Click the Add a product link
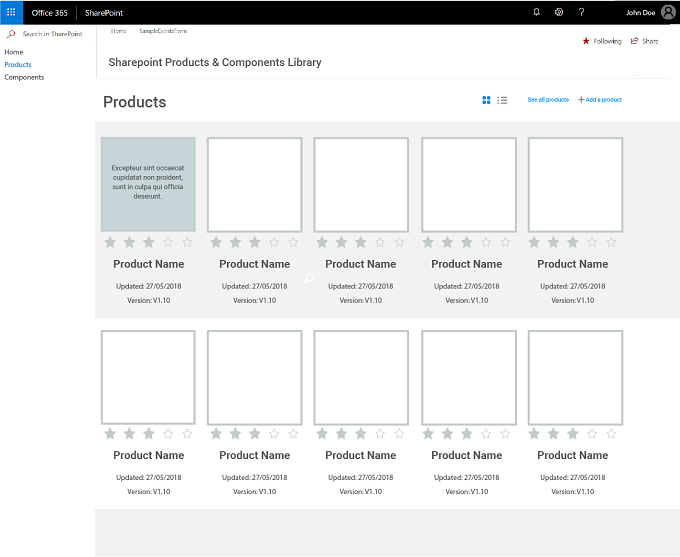The width and height of the screenshot is (680, 557). (600, 100)
